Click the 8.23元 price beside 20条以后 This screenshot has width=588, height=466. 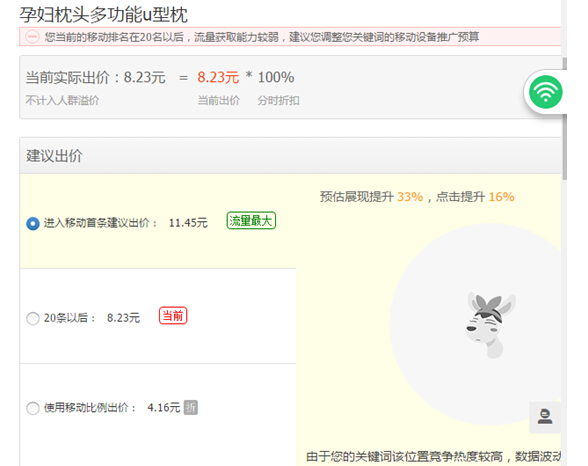[123, 318]
